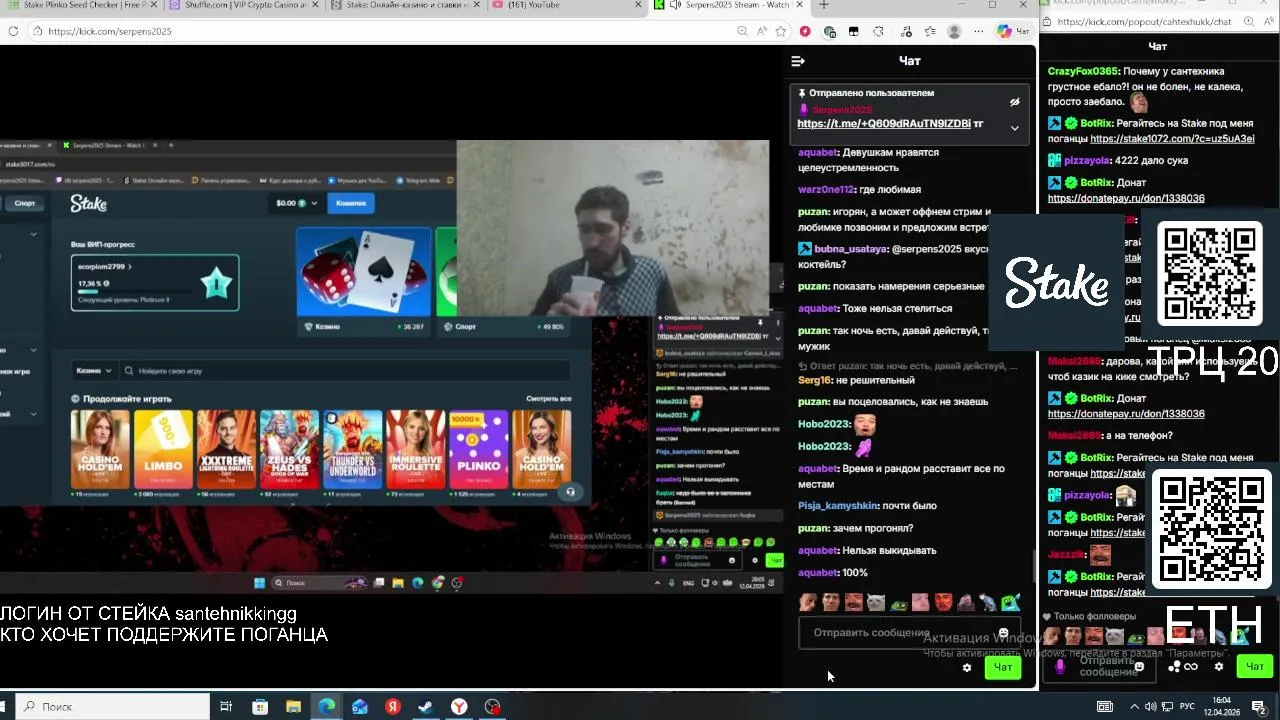Show hidden tray icons chevron
The image size is (1280, 720).
coord(1133,707)
